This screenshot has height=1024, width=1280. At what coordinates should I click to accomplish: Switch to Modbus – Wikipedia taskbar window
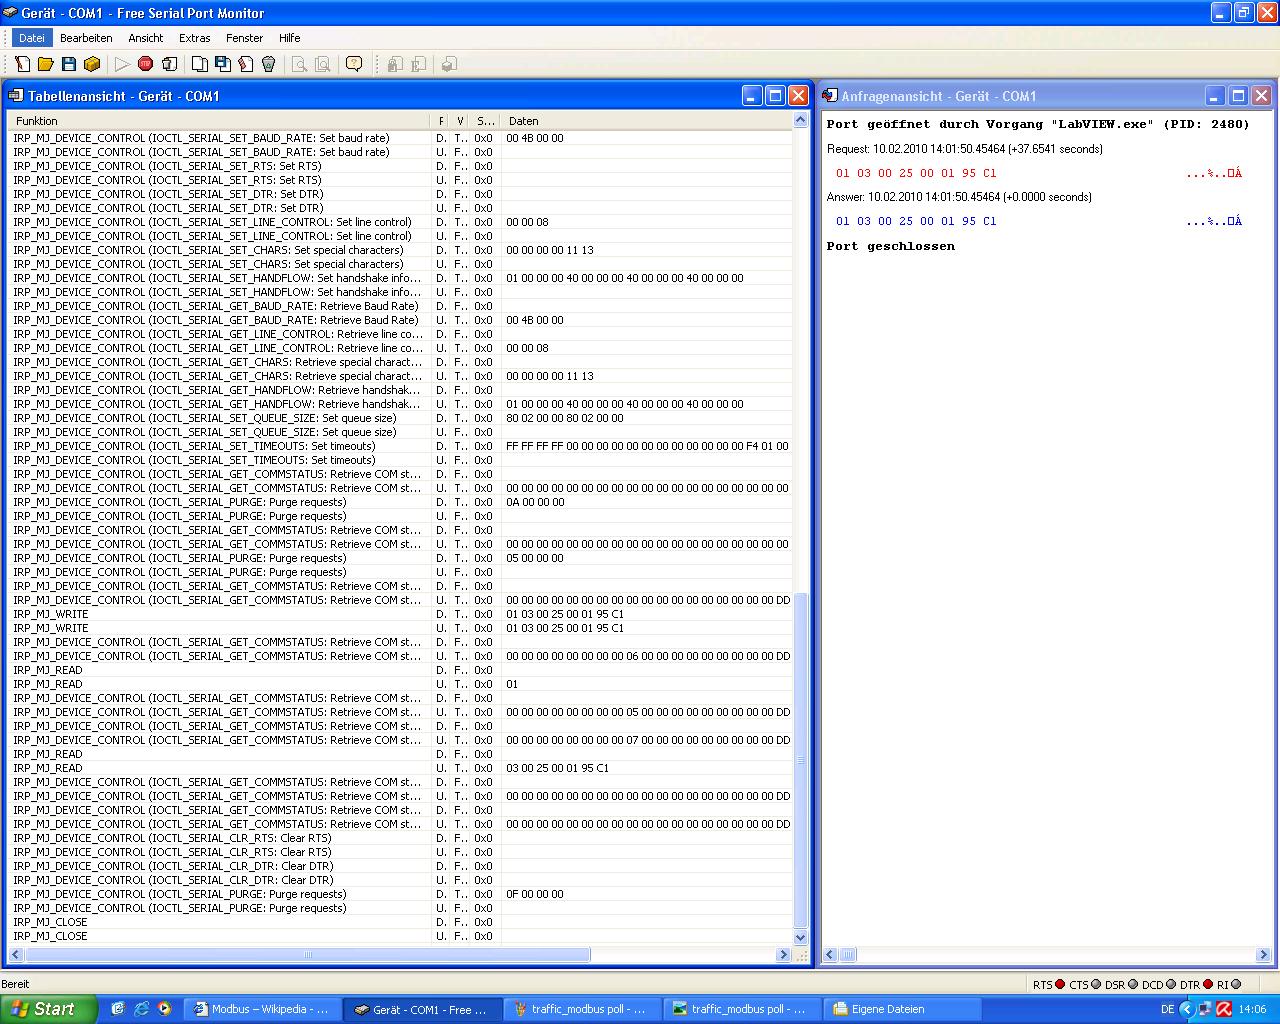[x=263, y=1009]
